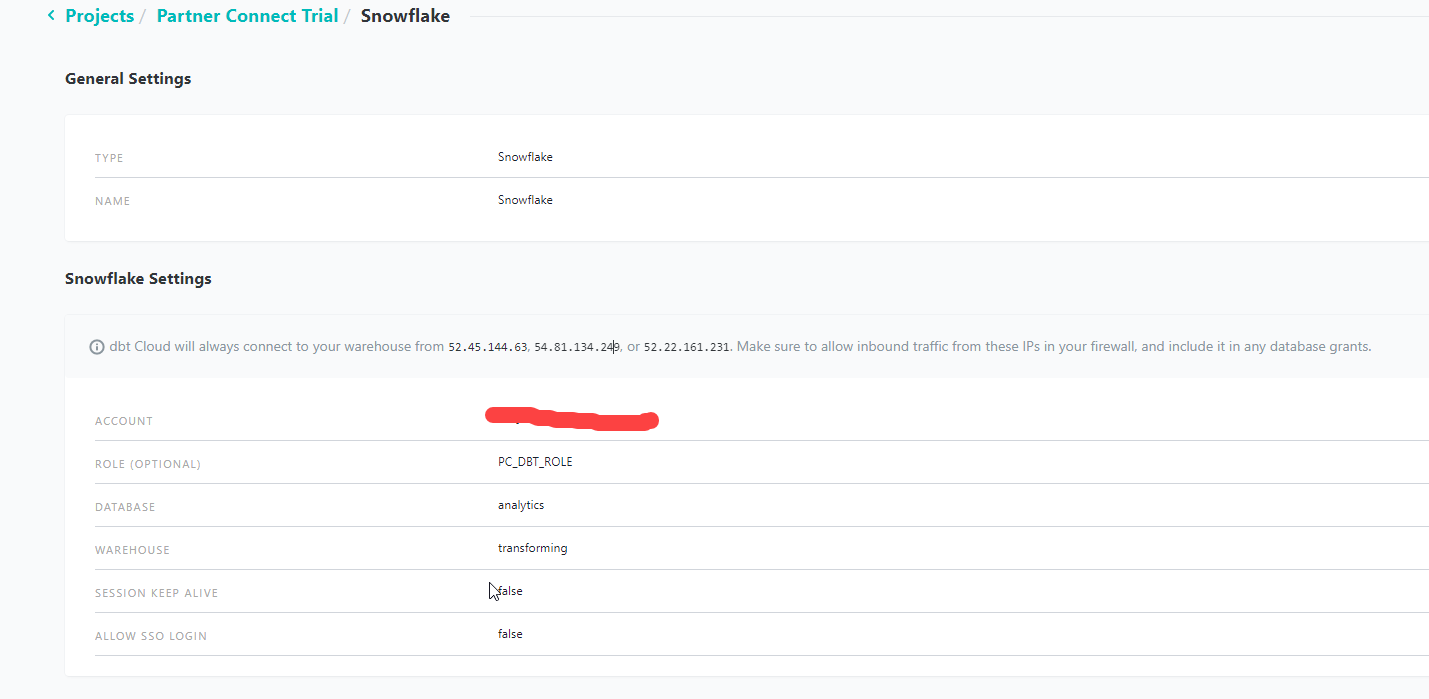Select IP address 52.45.144.63

(x=487, y=348)
